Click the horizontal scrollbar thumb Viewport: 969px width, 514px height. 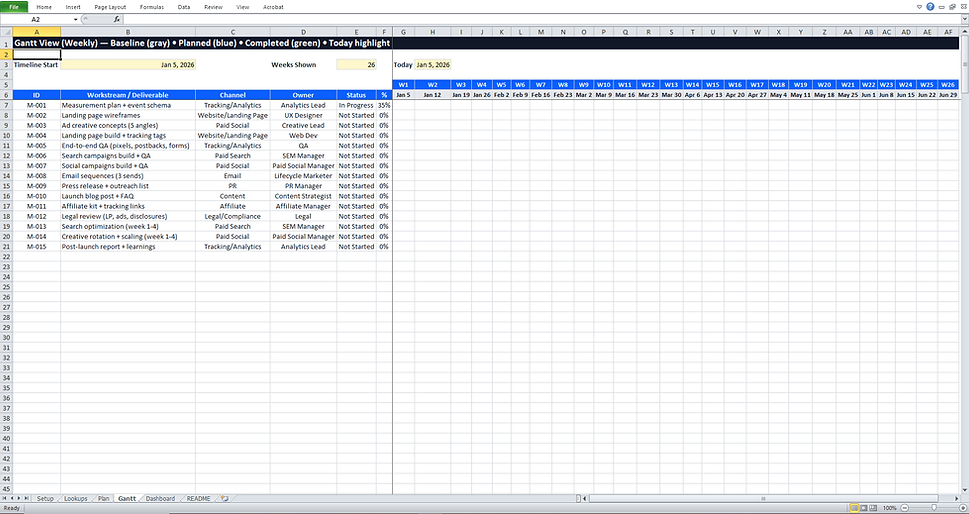coord(763,498)
